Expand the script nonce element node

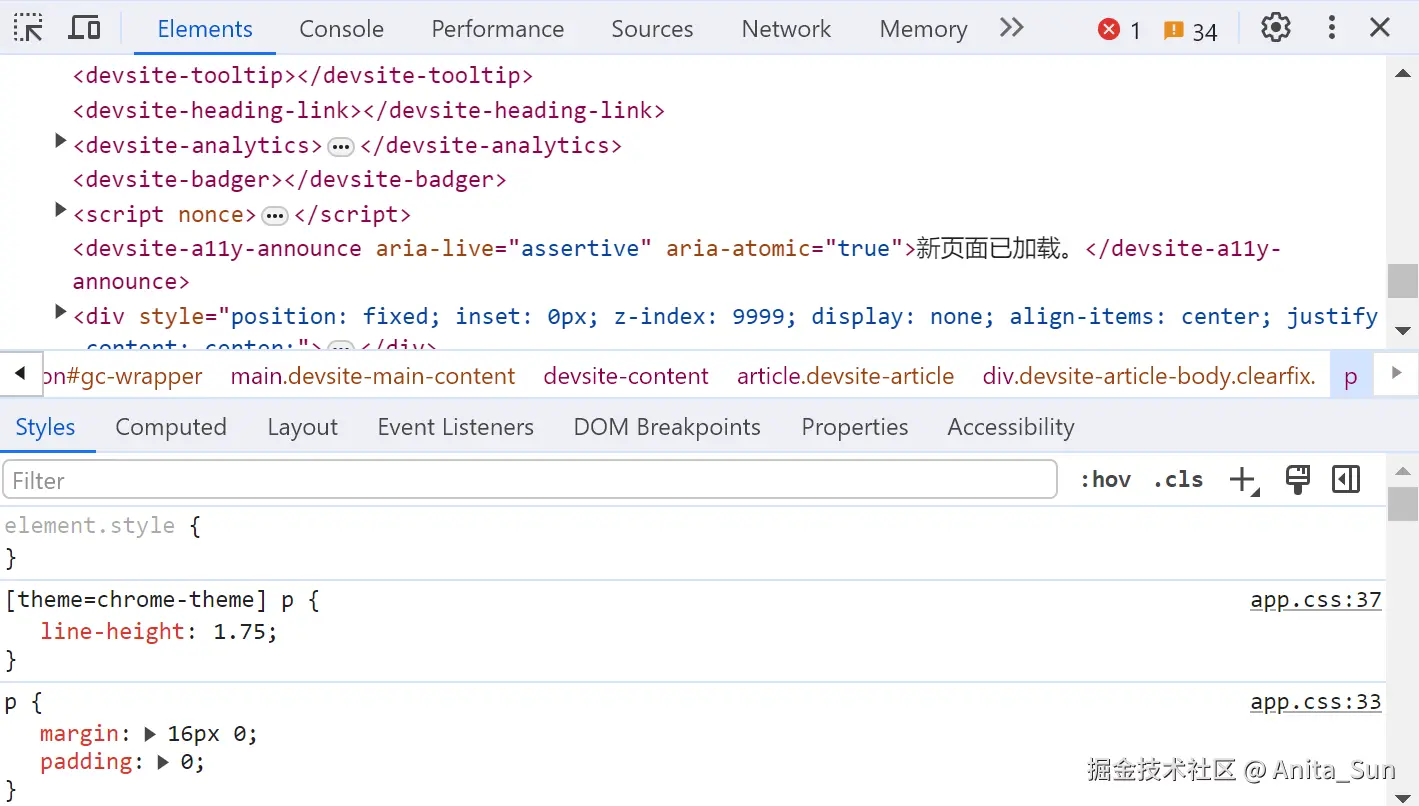coord(60,212)
